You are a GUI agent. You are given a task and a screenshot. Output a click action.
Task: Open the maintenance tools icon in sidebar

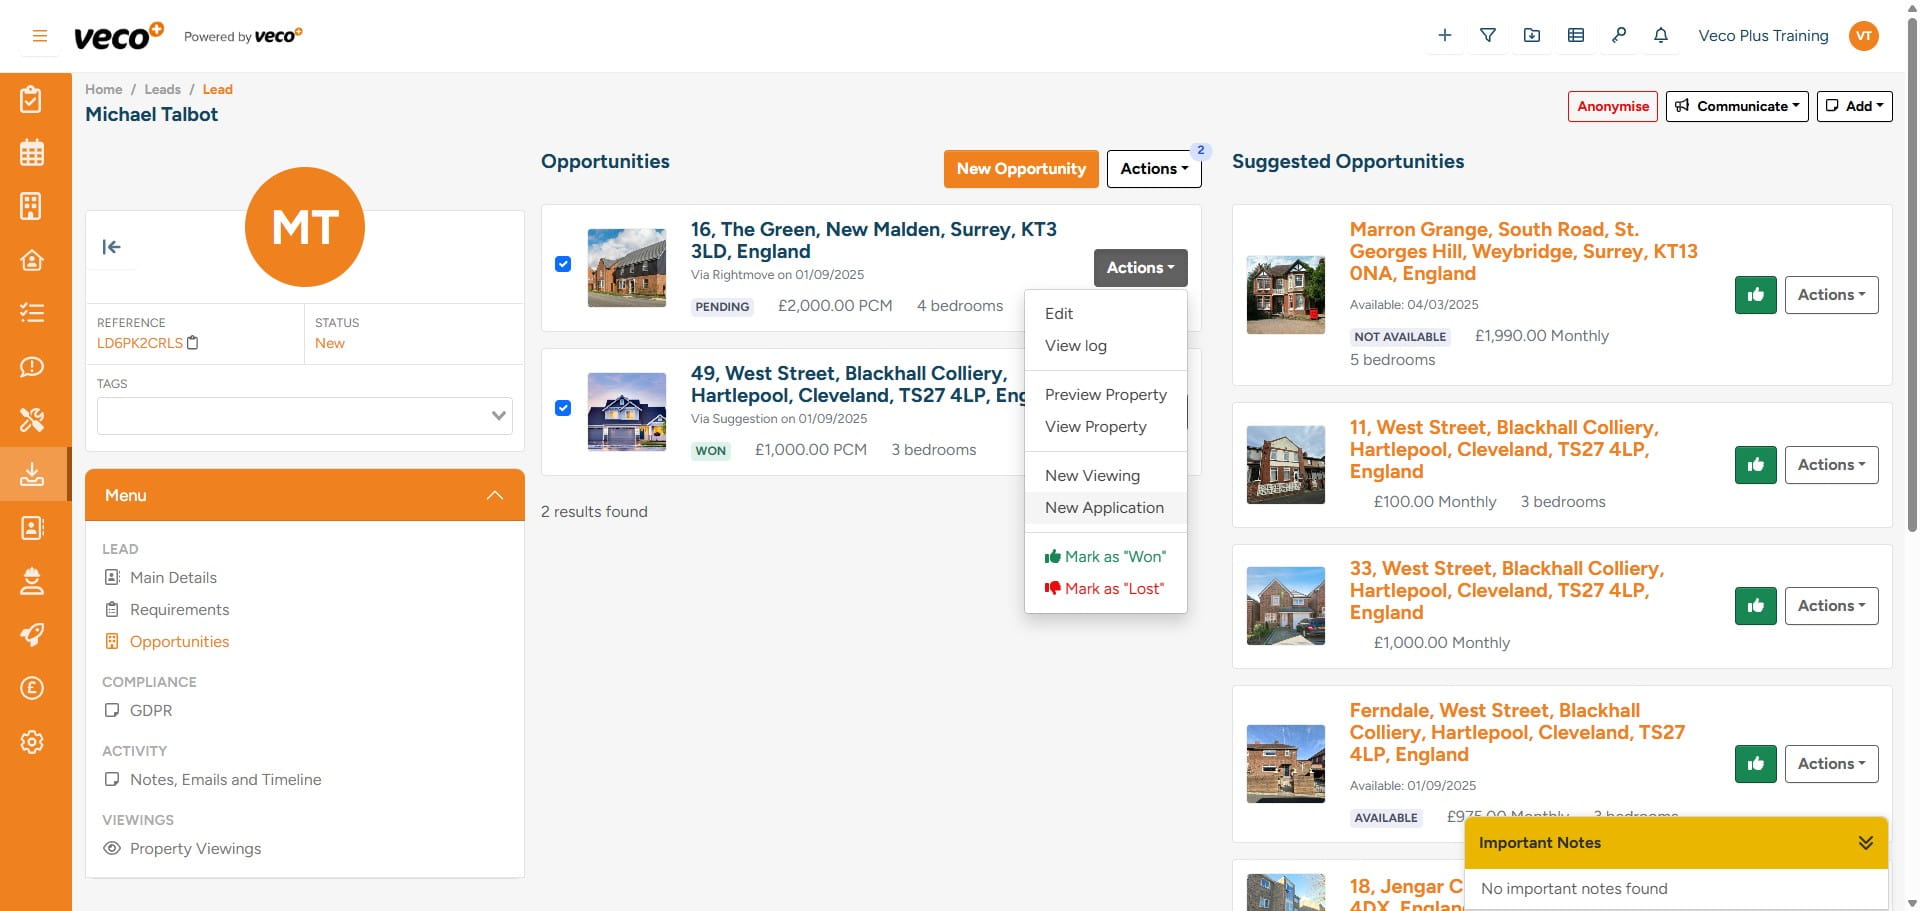pos(32,420)
